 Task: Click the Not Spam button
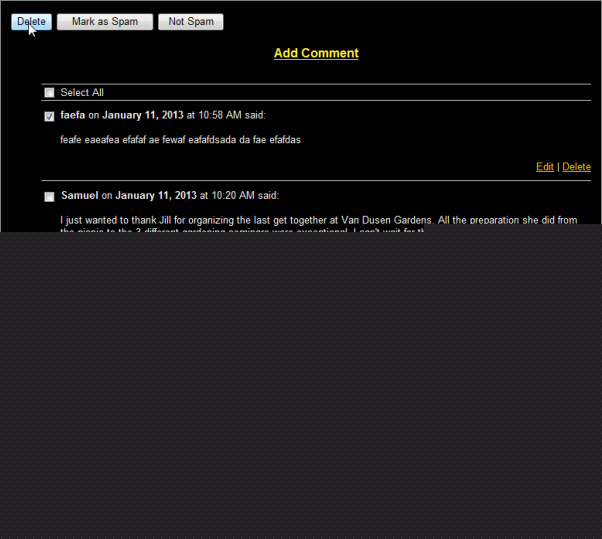pos(190,22)
